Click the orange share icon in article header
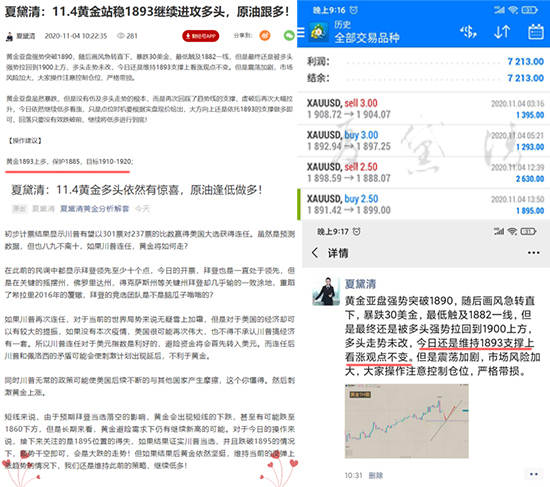This screenshot has width=550, height=487. point(265,35)
